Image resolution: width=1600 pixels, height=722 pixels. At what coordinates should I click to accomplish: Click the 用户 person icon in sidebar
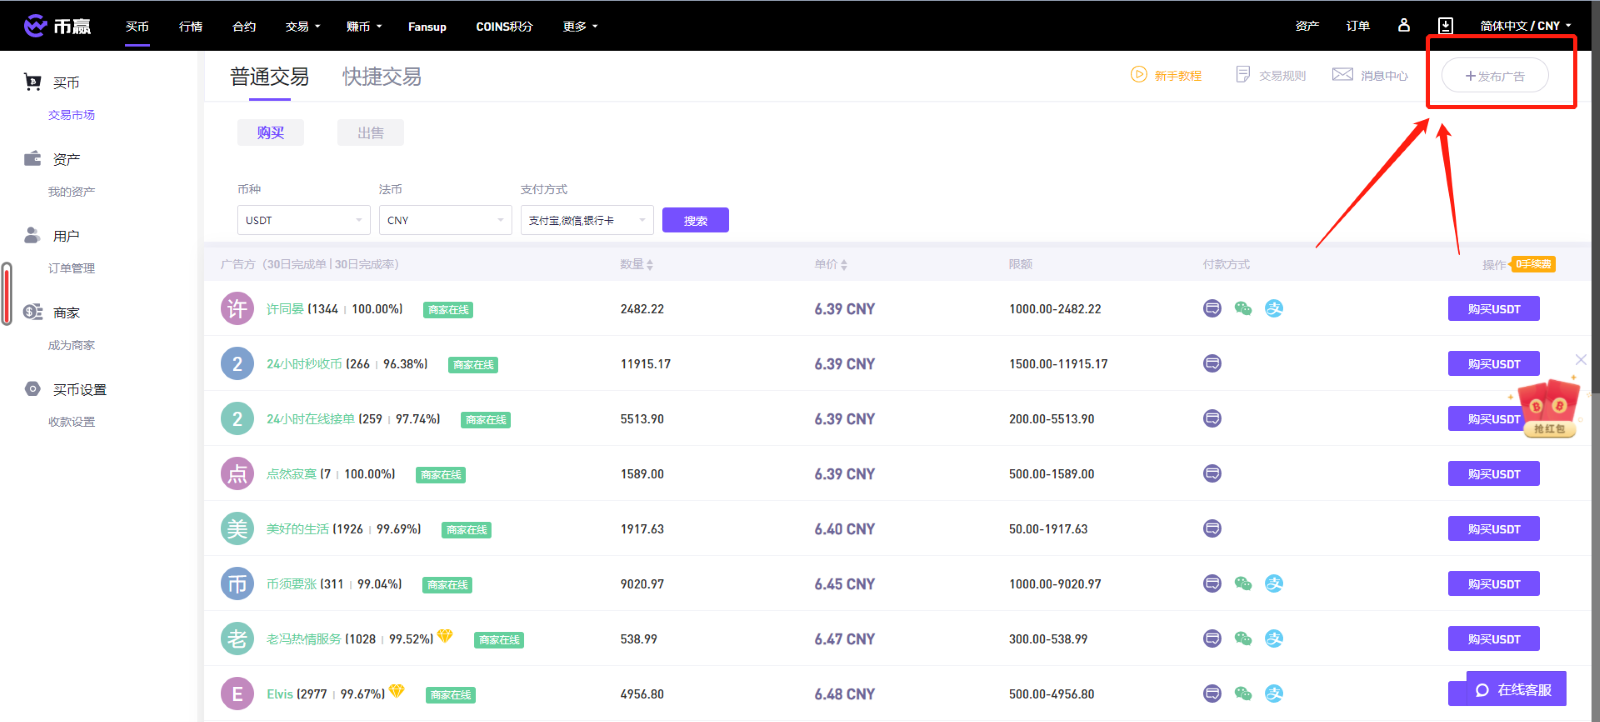click(33, 235)
